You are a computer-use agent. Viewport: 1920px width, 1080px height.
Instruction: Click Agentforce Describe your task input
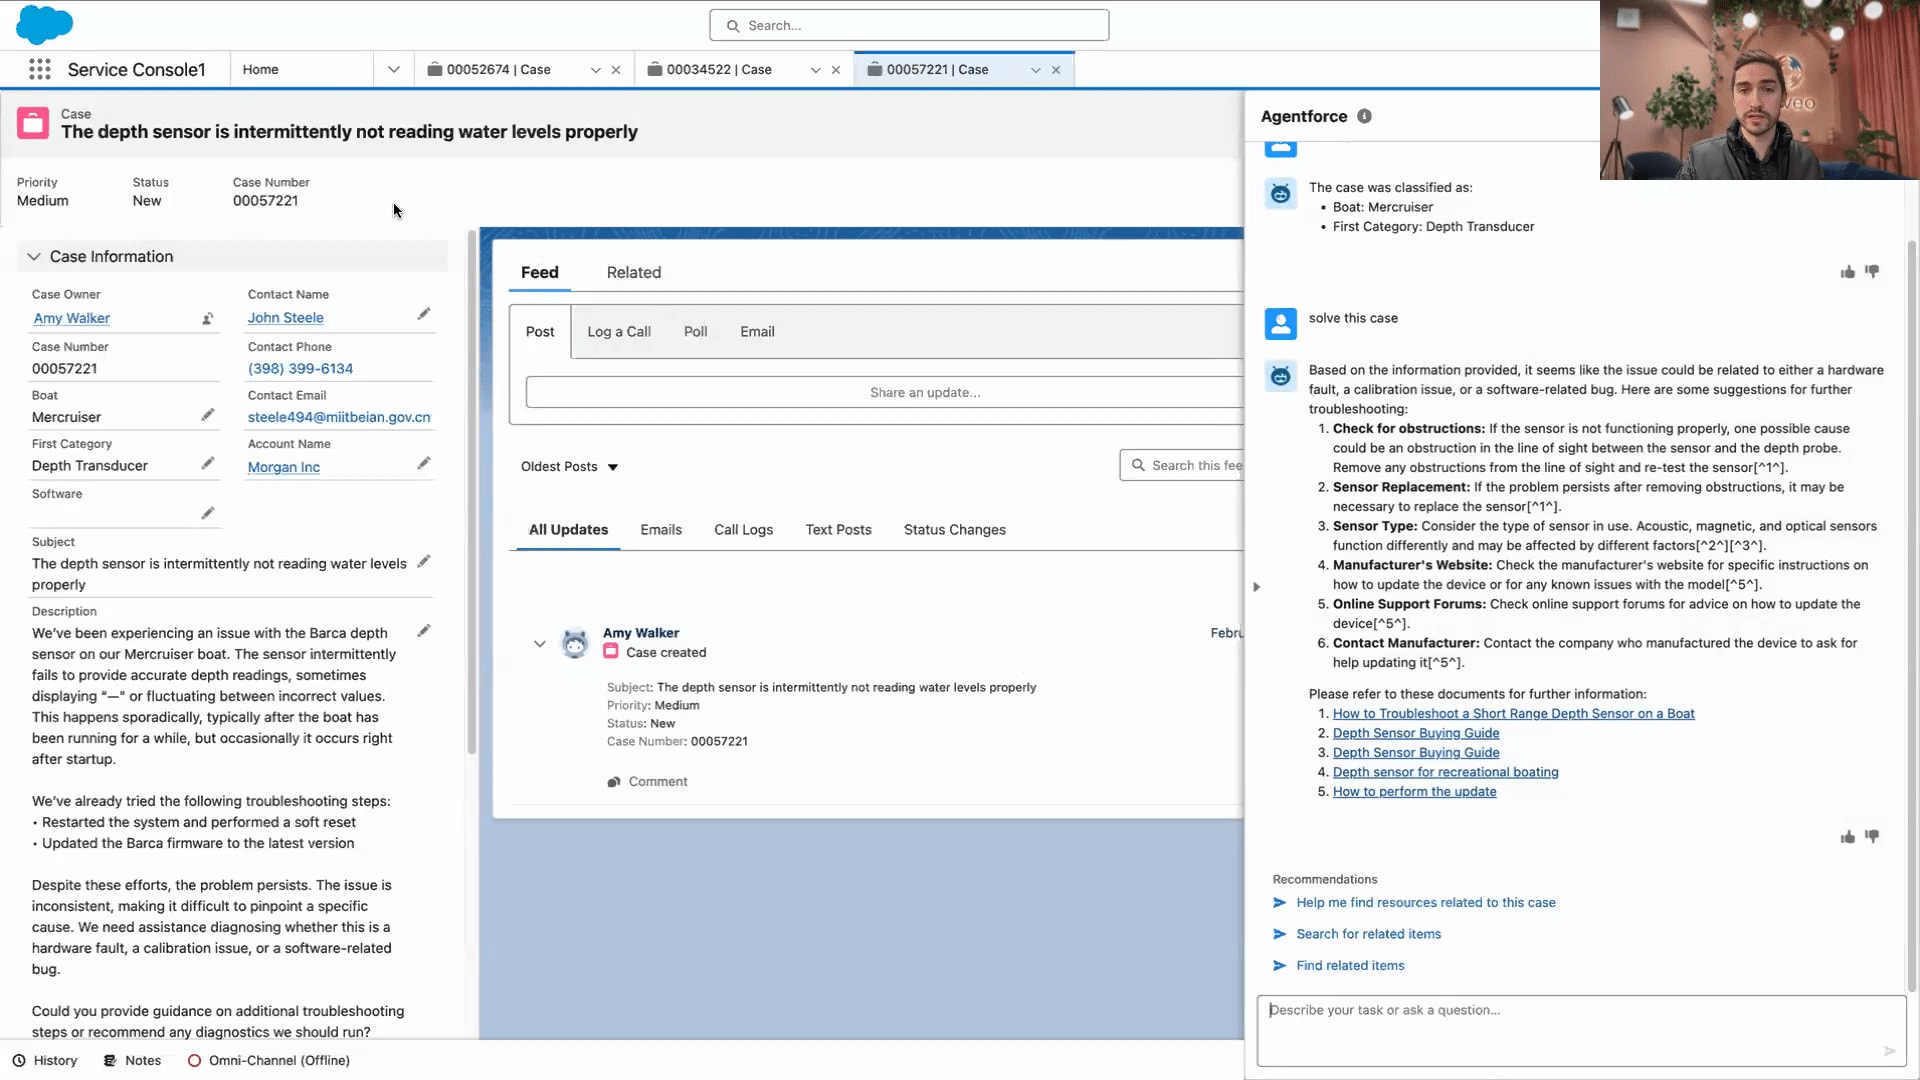coord(1581,1031)
